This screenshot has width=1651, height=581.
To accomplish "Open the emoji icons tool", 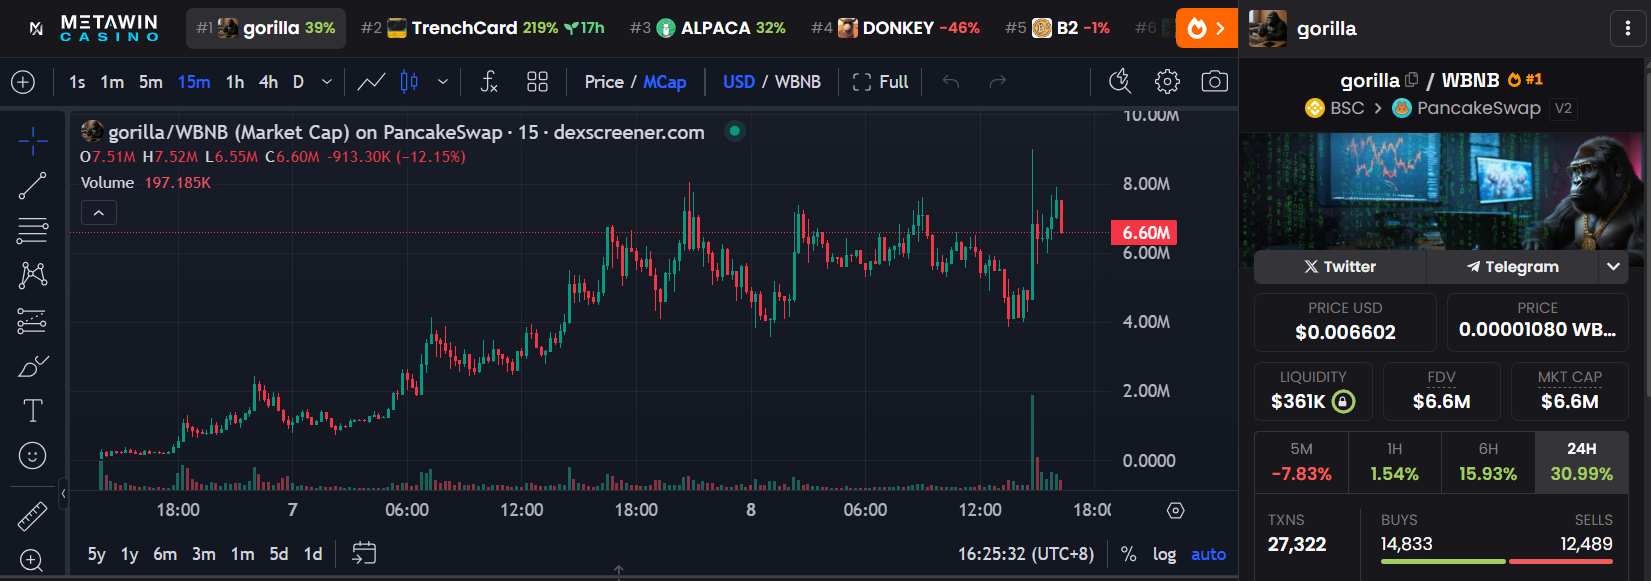I will [32, 456].
